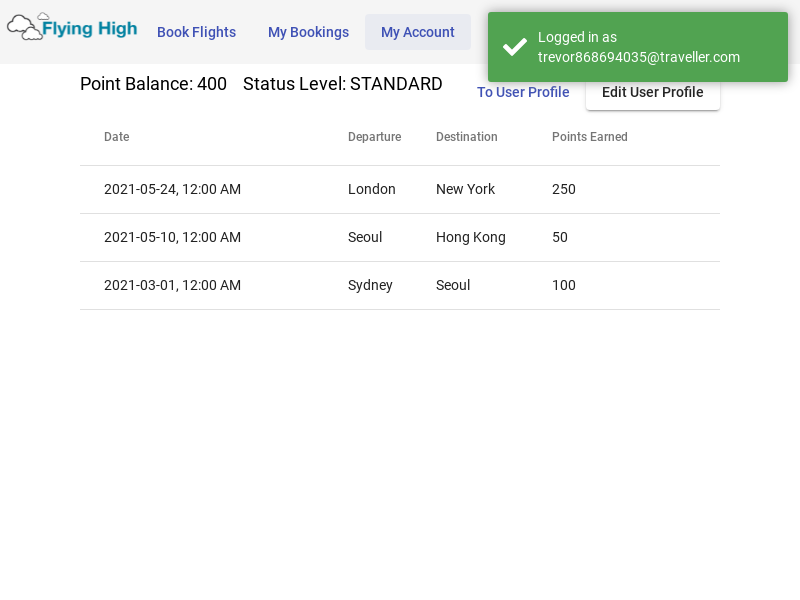
Task: Click Seoul in the departure column
Action: 365,237
